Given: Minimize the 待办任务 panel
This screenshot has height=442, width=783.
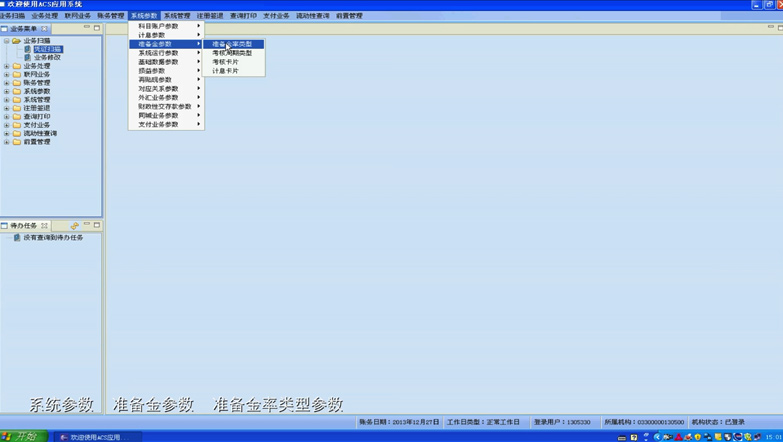Looking at the screenshot, I should [x=87, y=226].
